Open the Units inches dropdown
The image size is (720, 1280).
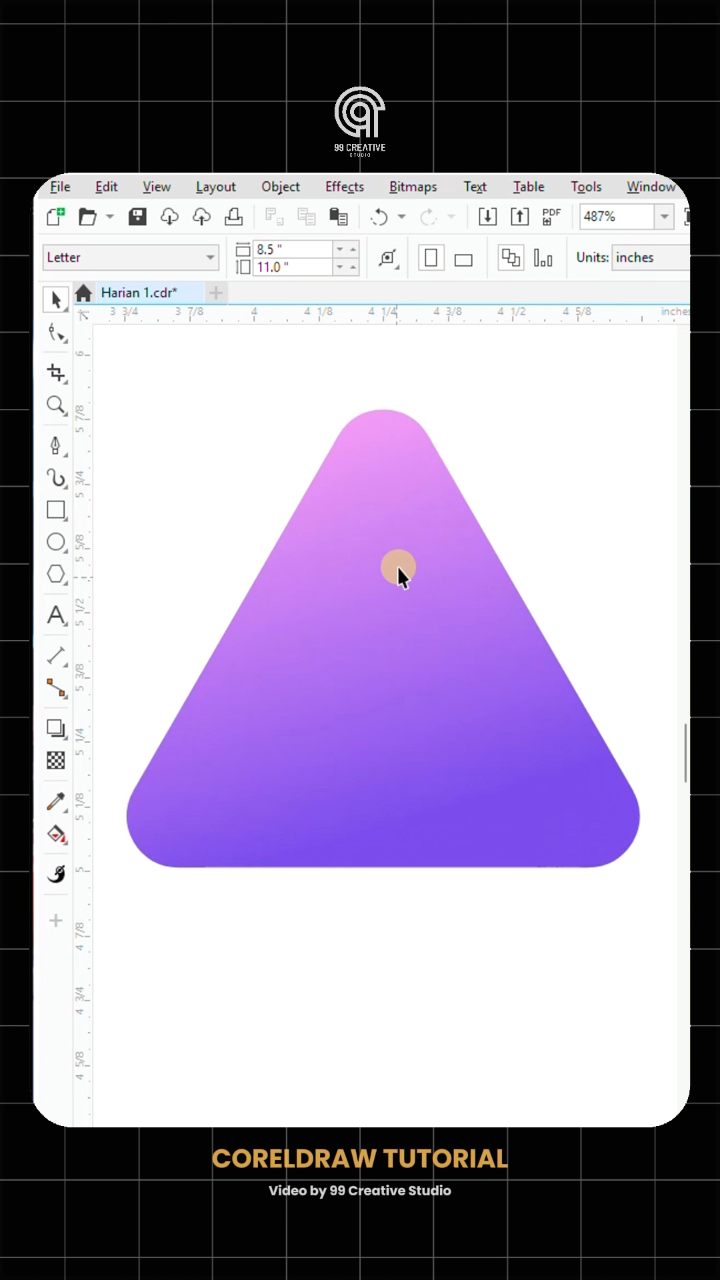pyautogui.click(x=650, y=257)
